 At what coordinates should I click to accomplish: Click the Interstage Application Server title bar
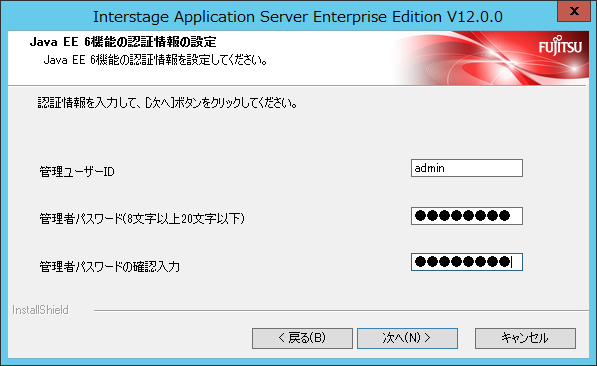tap(298, 16)
